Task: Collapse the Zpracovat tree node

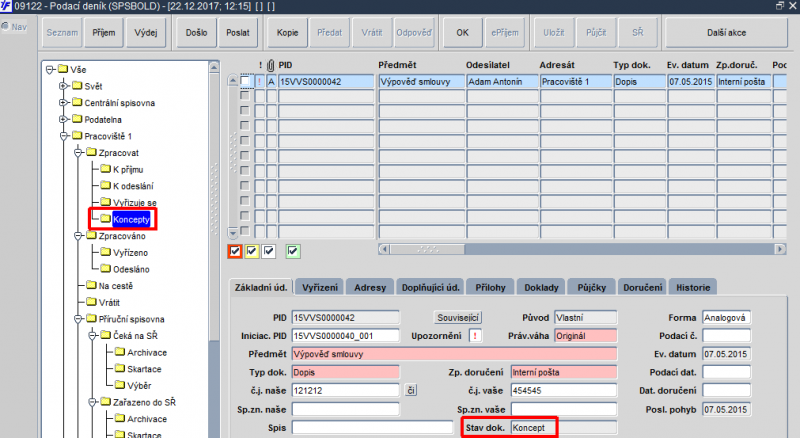Action: 78,153
